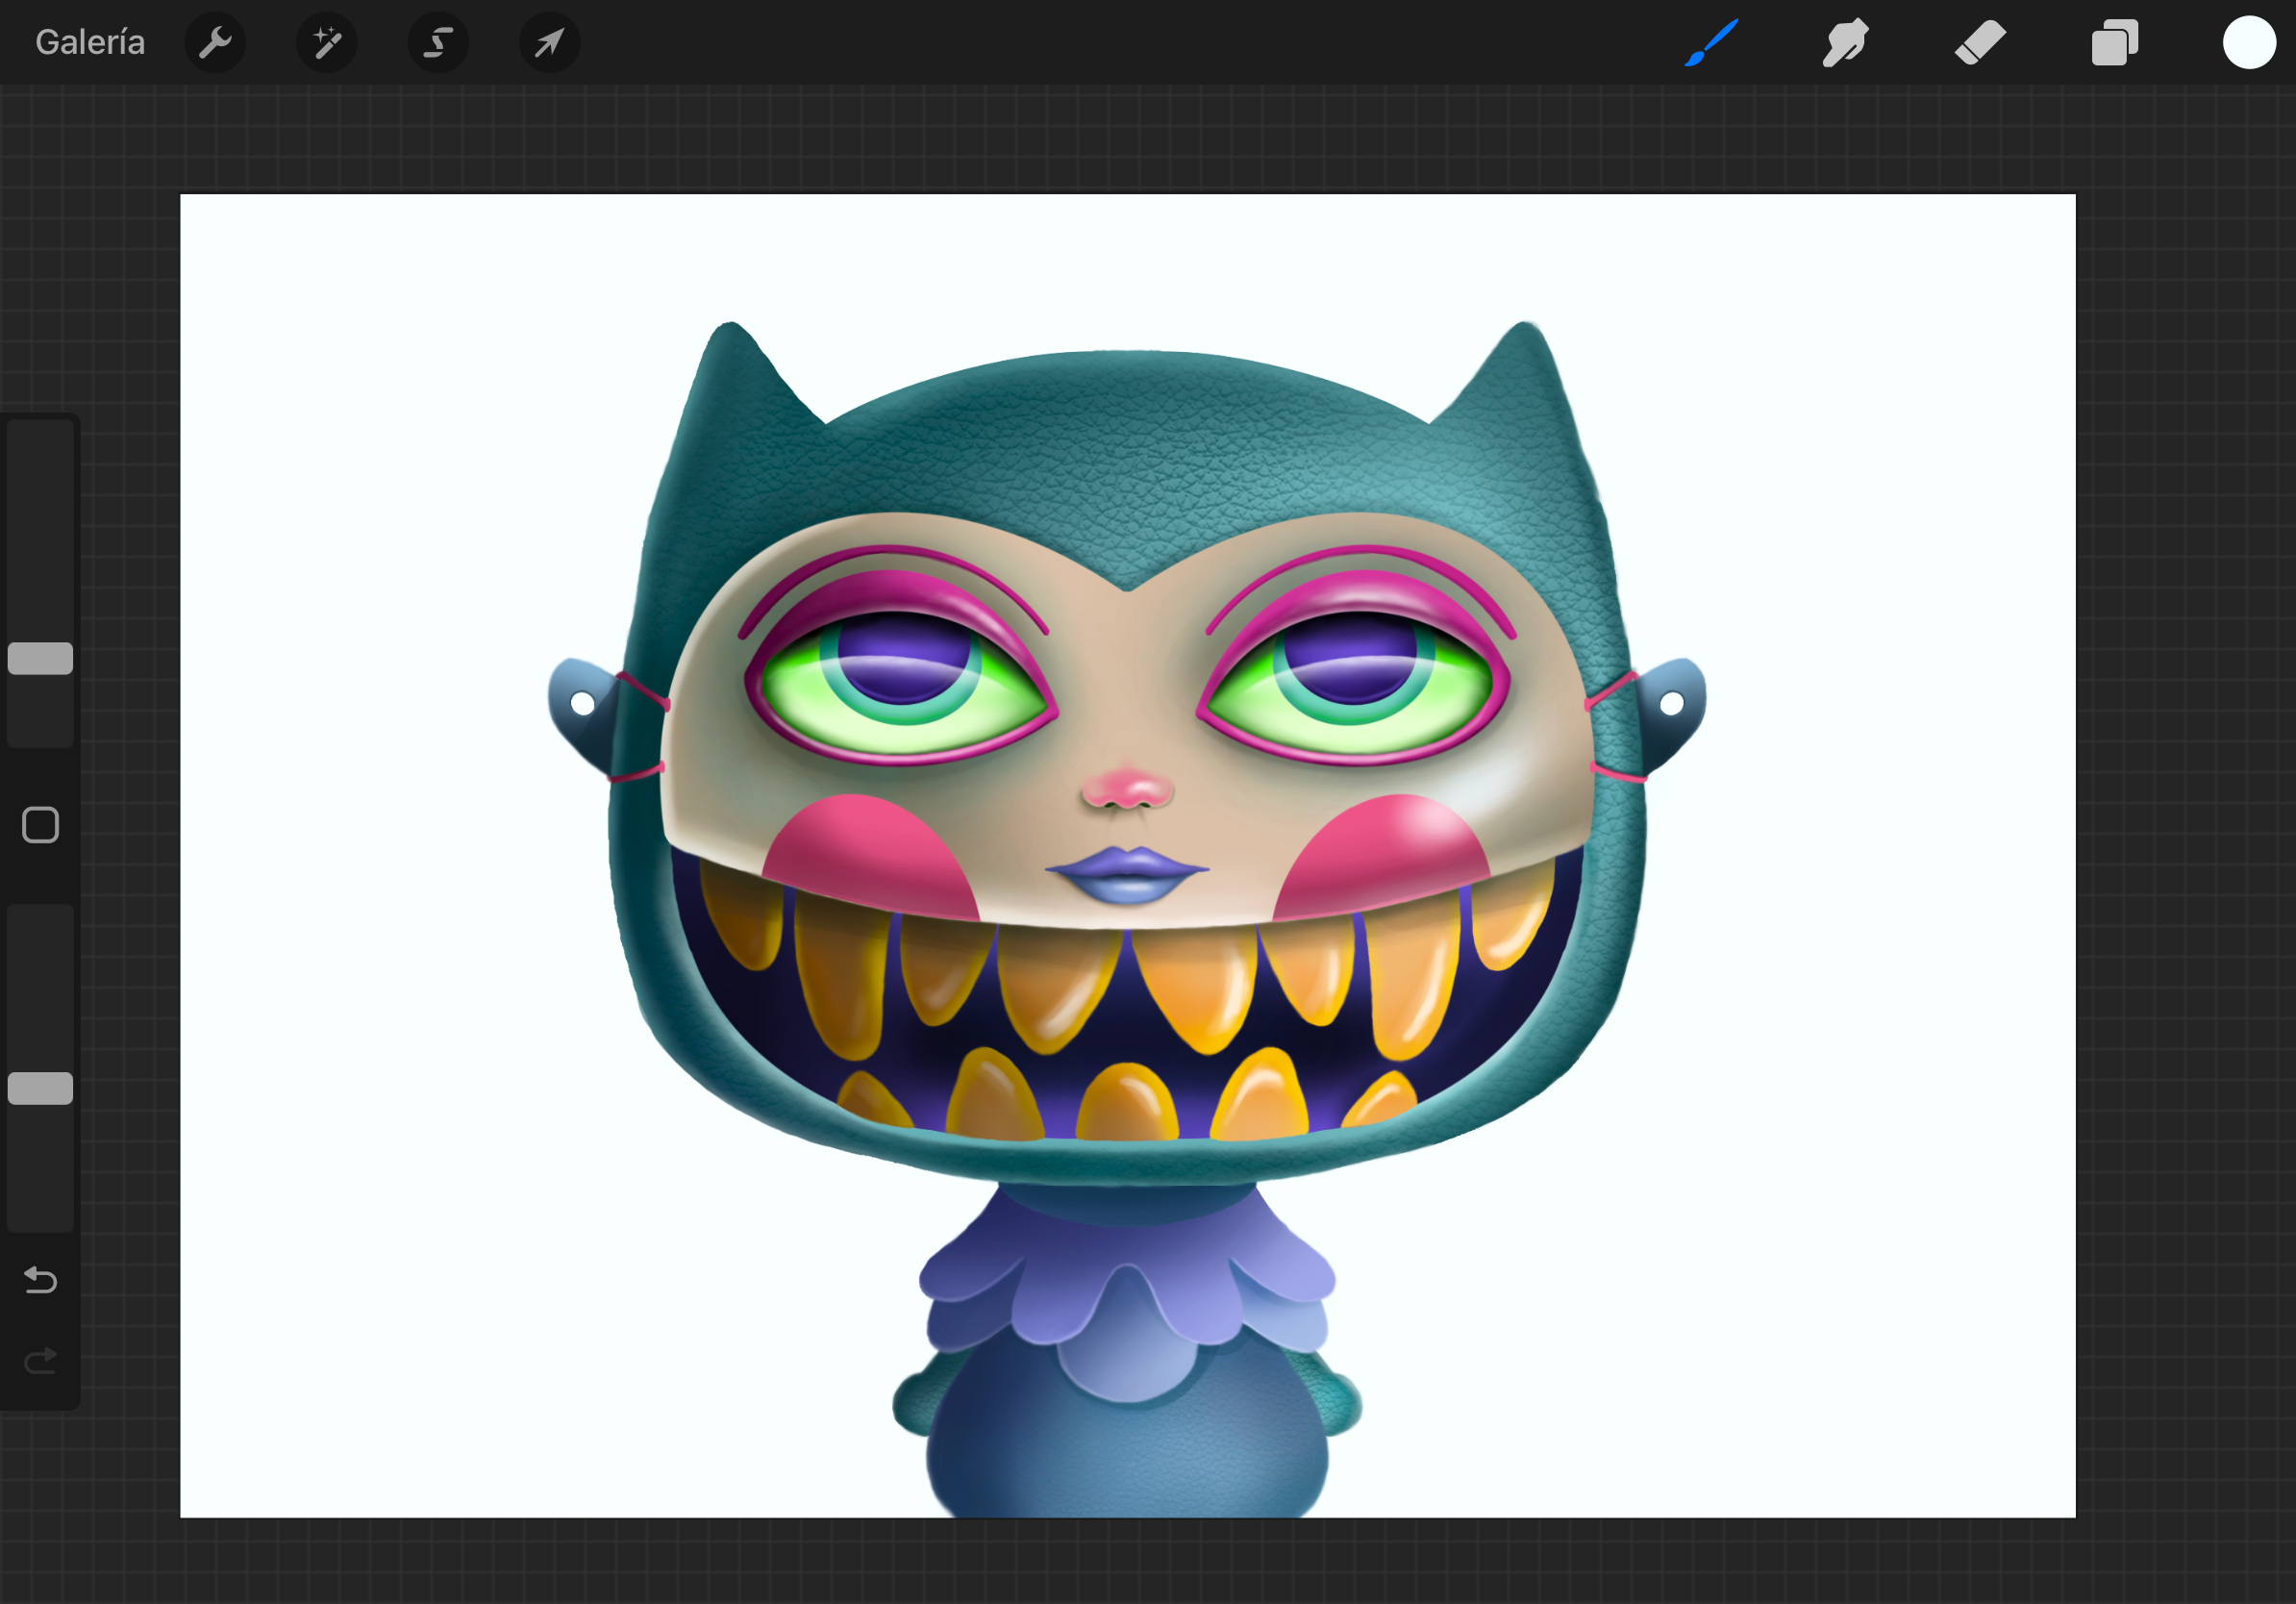Open the Actions wrench menu

point(215,43)
